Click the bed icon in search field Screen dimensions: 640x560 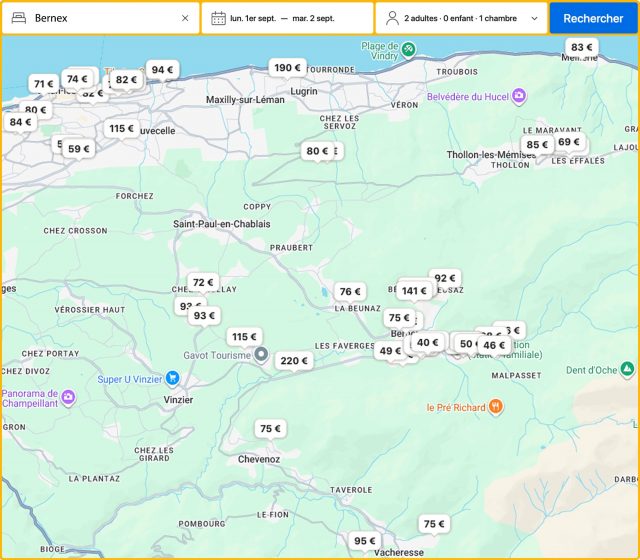pyautogui.click(x=18, y=18)
